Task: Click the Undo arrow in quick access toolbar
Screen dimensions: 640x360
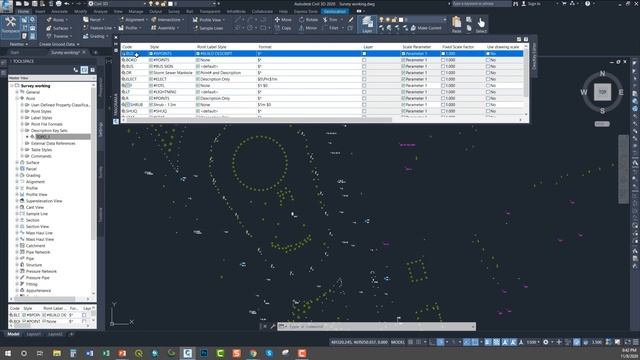Action: [x=67, y=4]
